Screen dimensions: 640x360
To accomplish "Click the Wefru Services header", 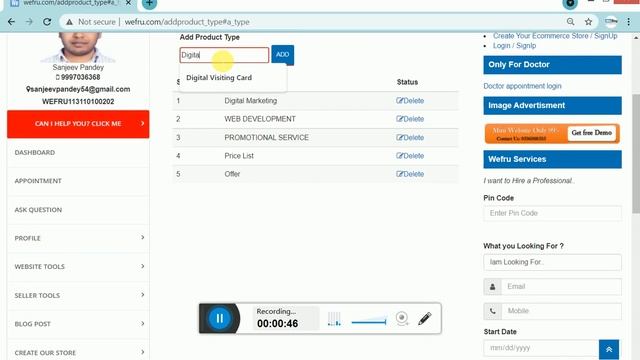I will (553, 159).
